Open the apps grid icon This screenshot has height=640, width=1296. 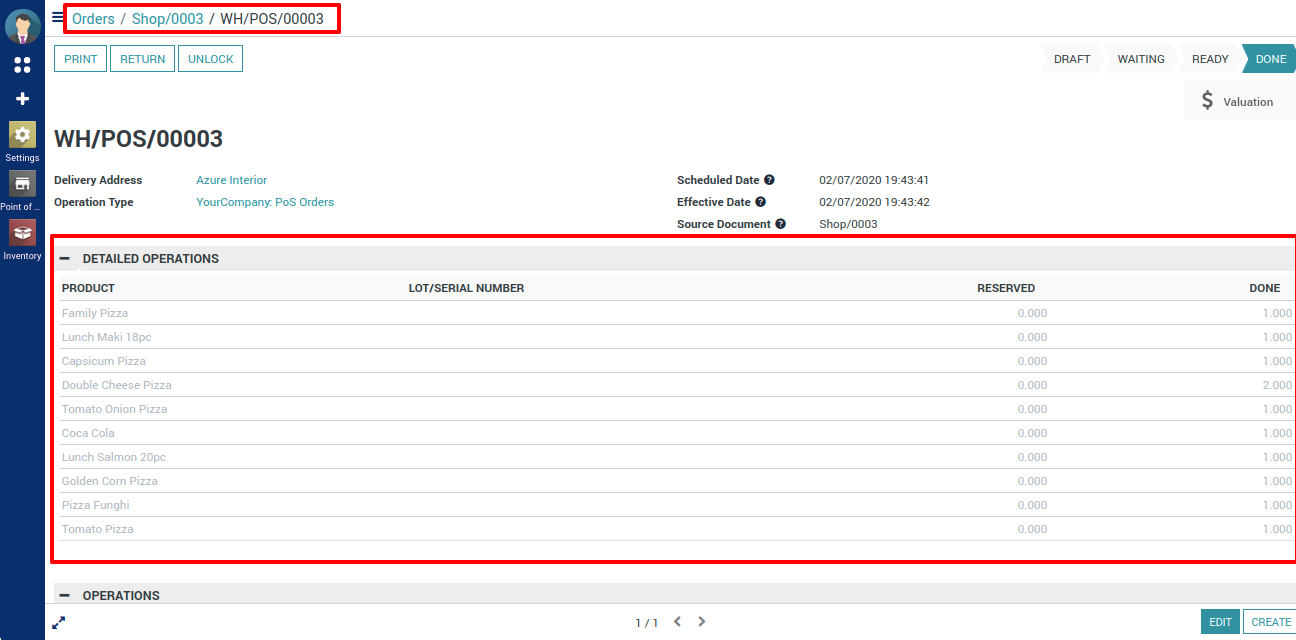[x=22, y=65]
